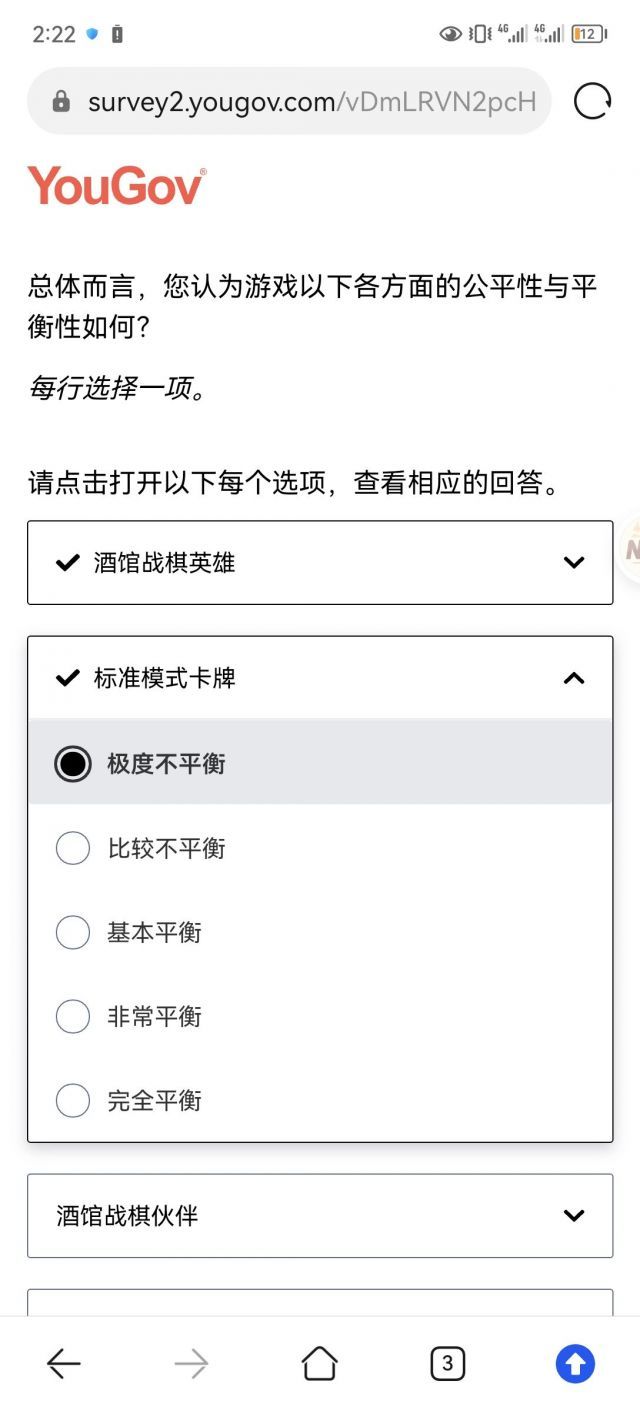Tap the battery indicator in status bar
The width and height of the screenshot is (640, 1411).
[x=588, y=34]
